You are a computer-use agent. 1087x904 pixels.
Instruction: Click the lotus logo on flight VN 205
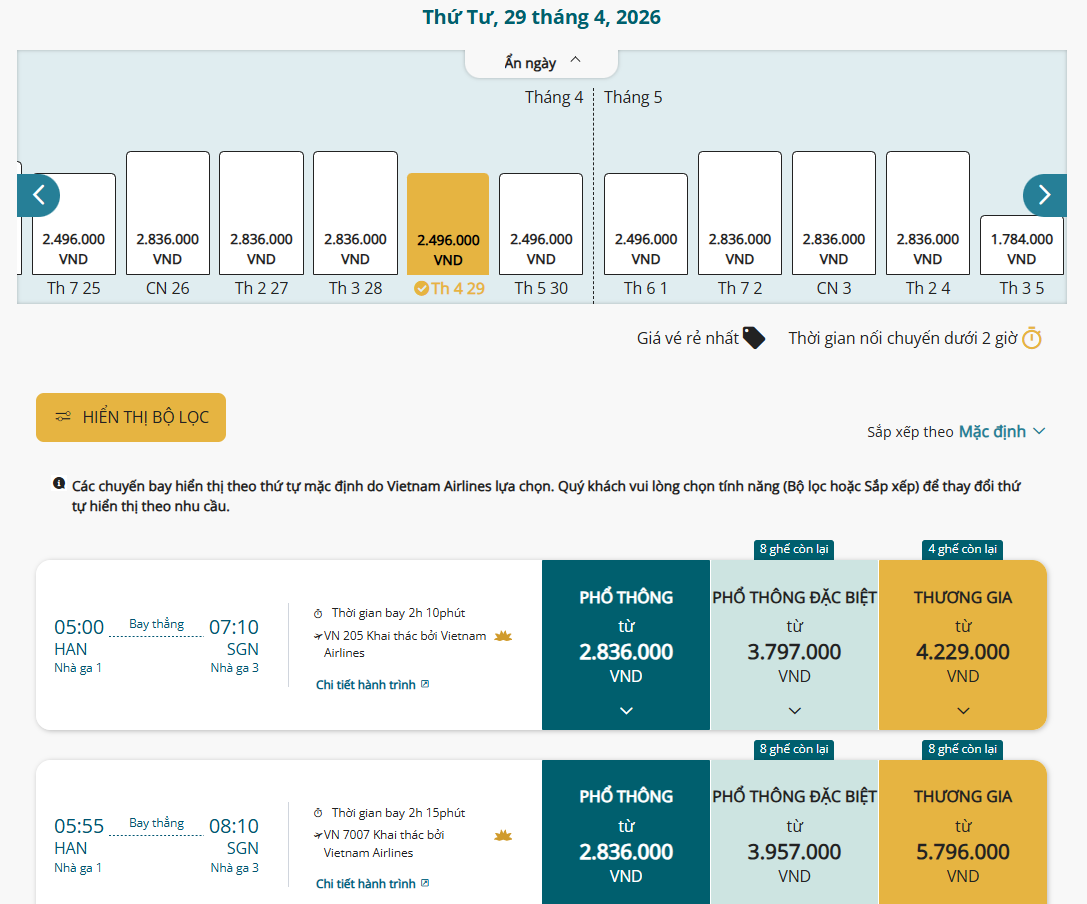[503, 636]
